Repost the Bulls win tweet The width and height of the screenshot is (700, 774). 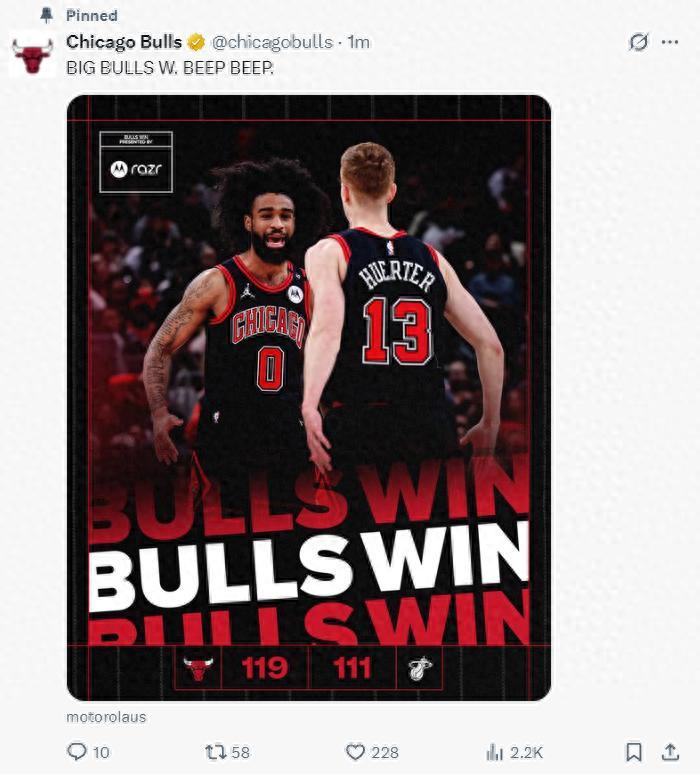pyautogui.click(x=216, y=752)
